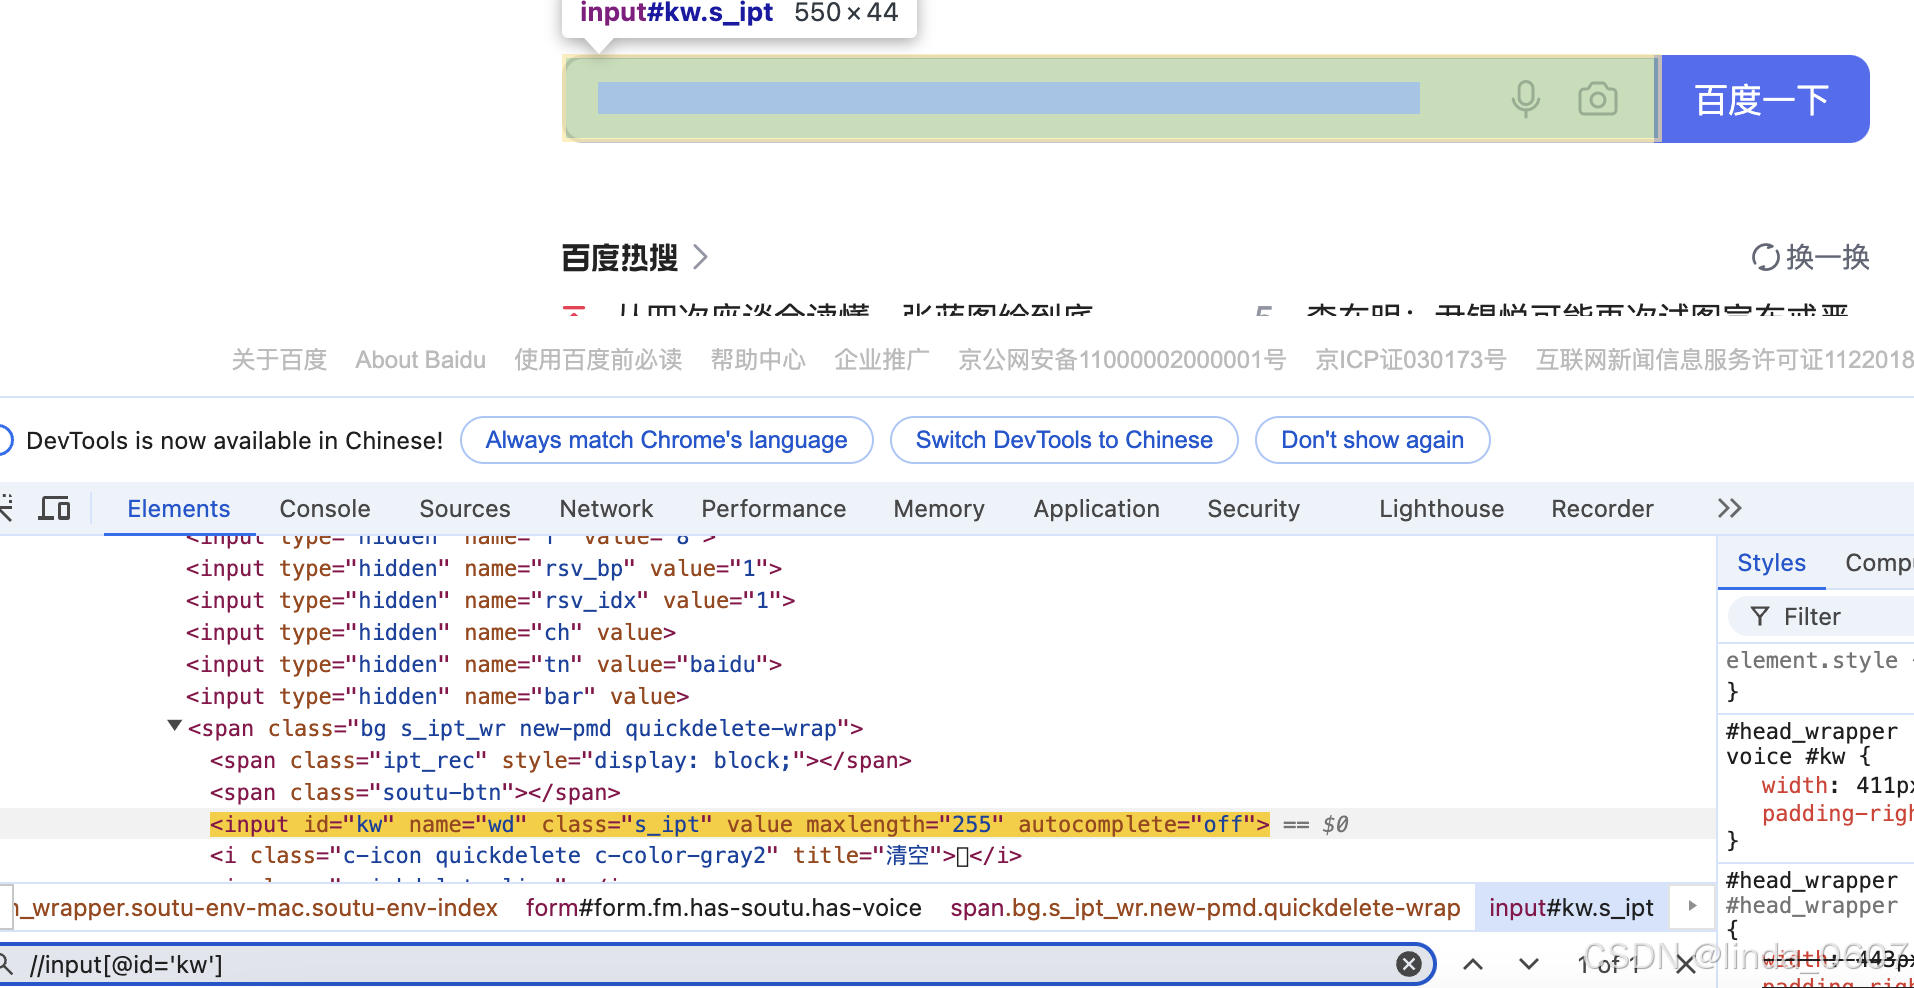1914x988 pixels.
Task: Open the 关于百度 footer link
Action: point(279,360)
